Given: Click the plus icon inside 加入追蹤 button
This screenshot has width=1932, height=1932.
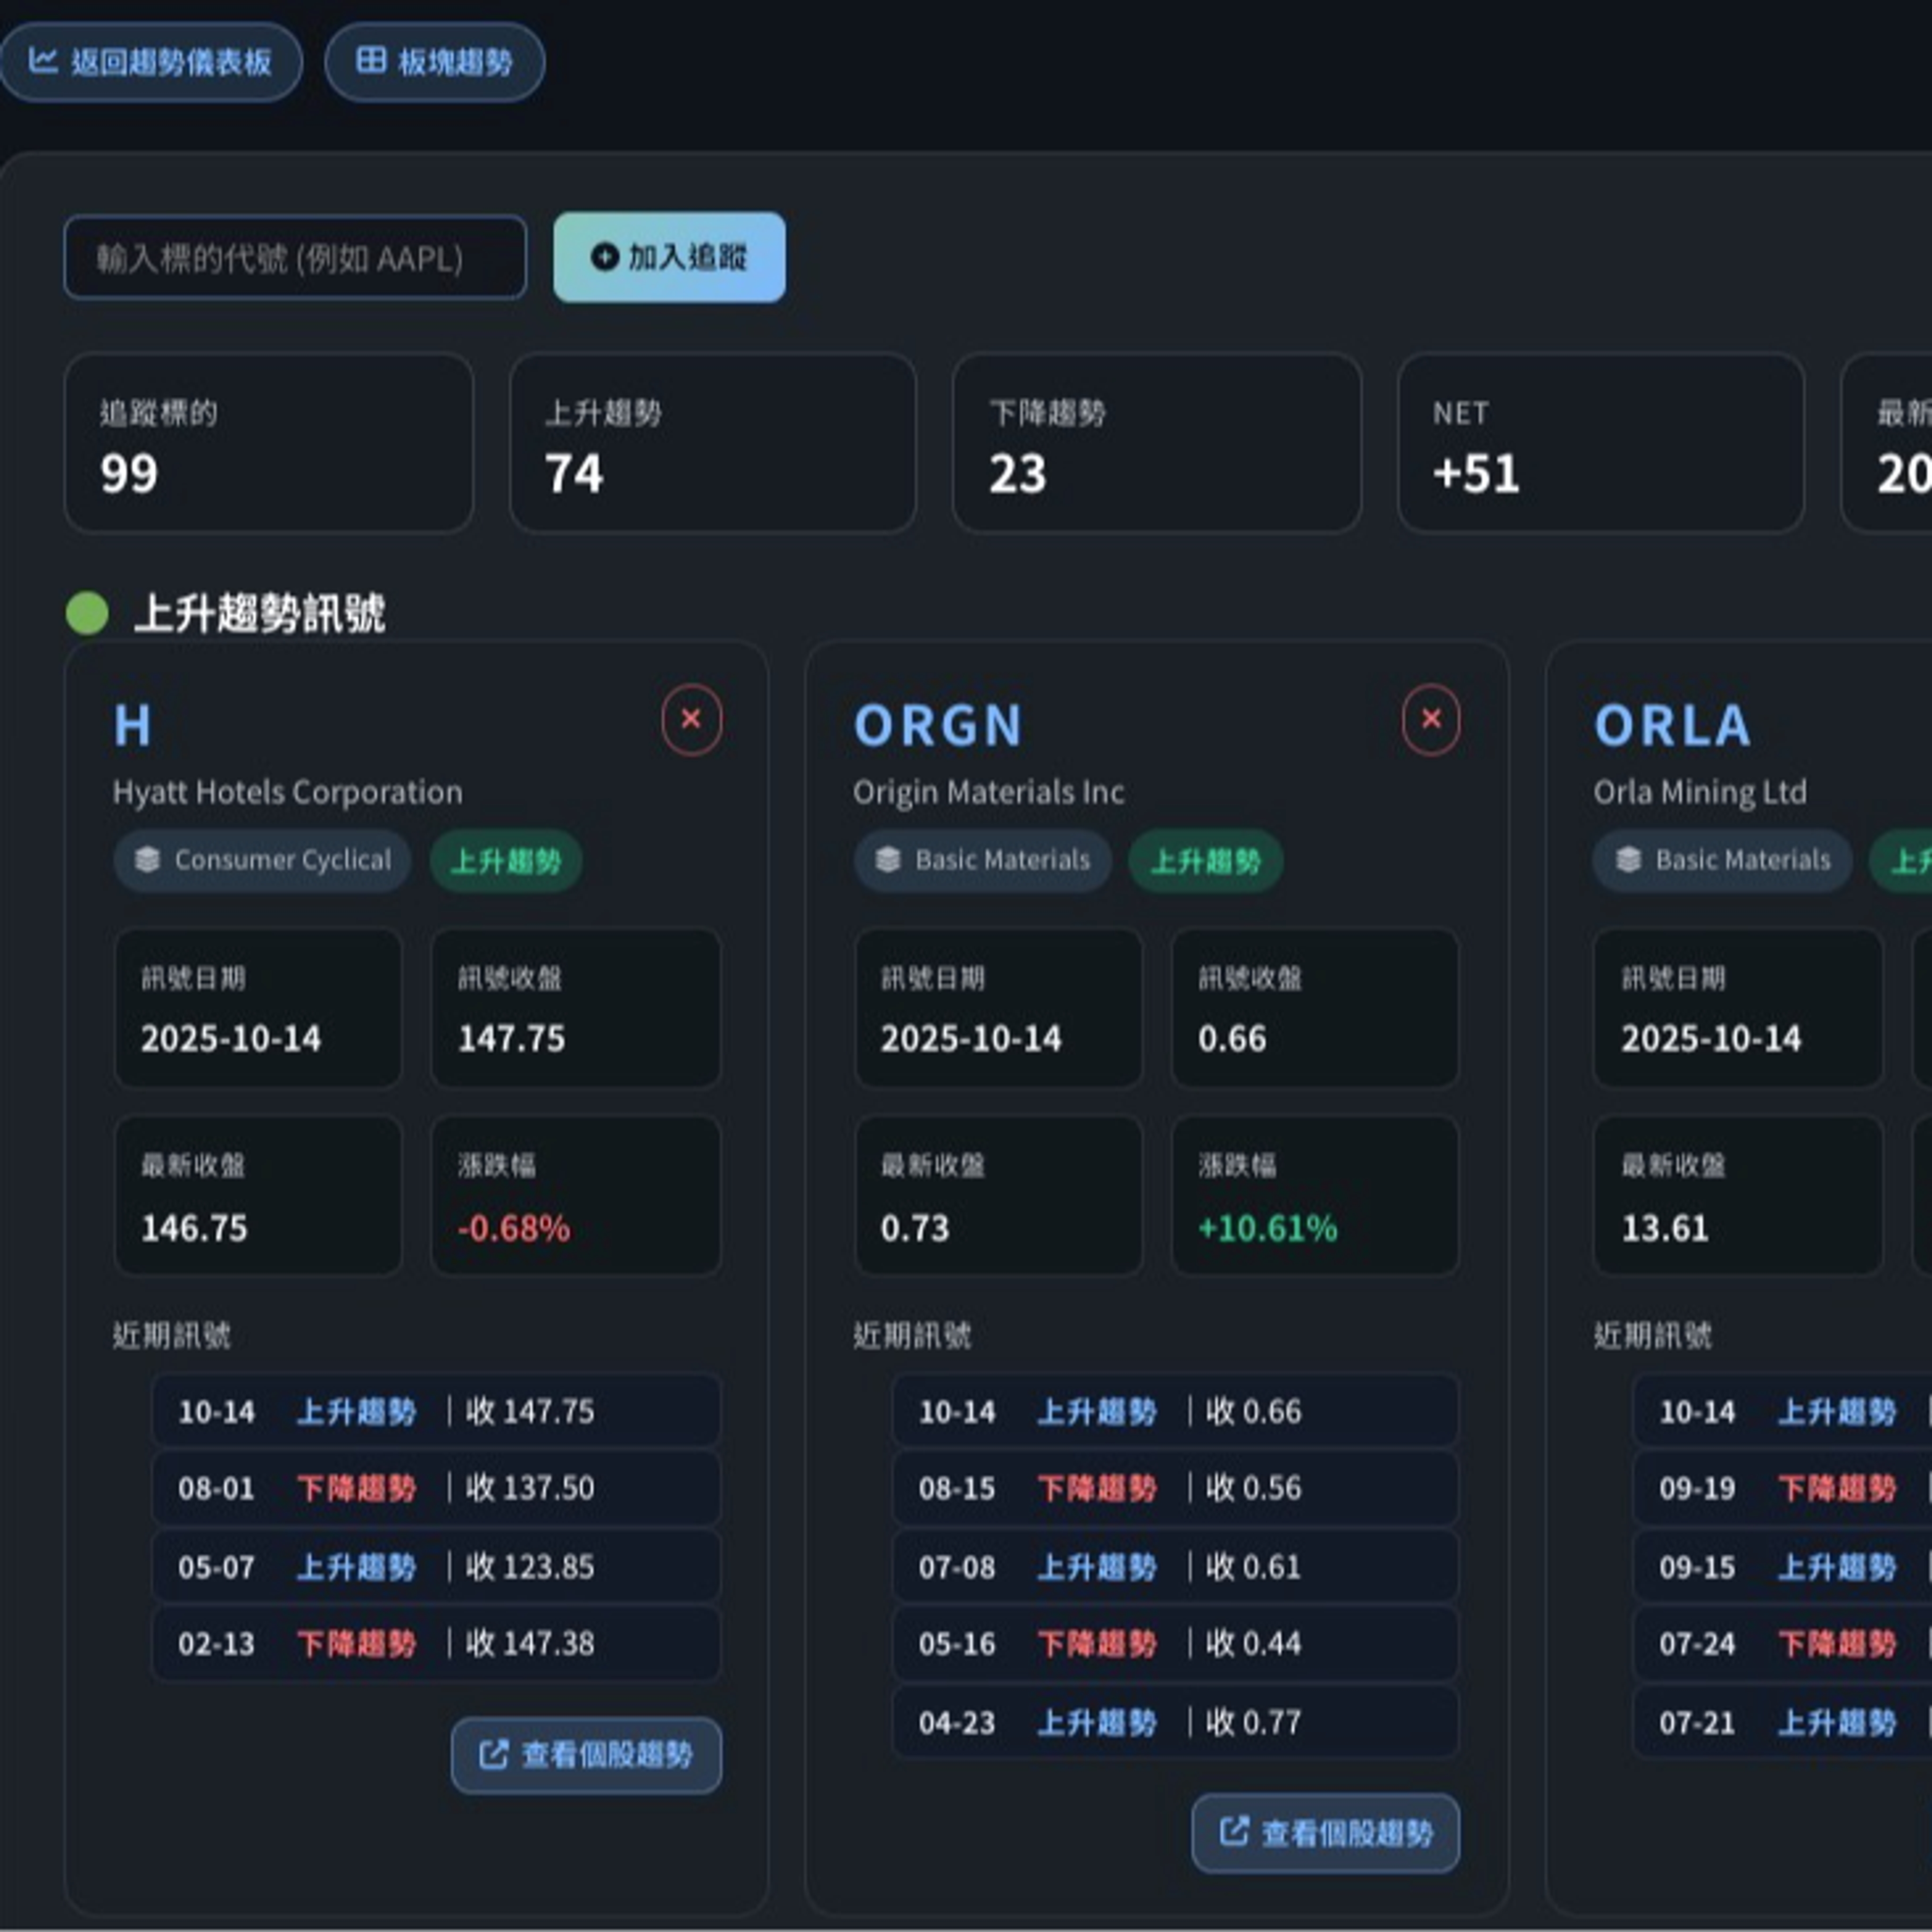Looking at the screenshot, I should pos(604,257).
